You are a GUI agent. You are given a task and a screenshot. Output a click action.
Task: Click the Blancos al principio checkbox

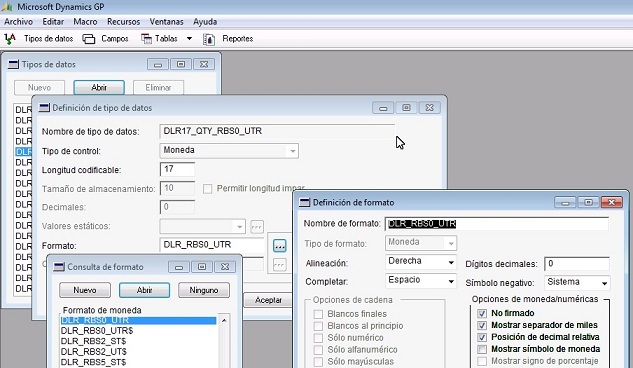318,326
